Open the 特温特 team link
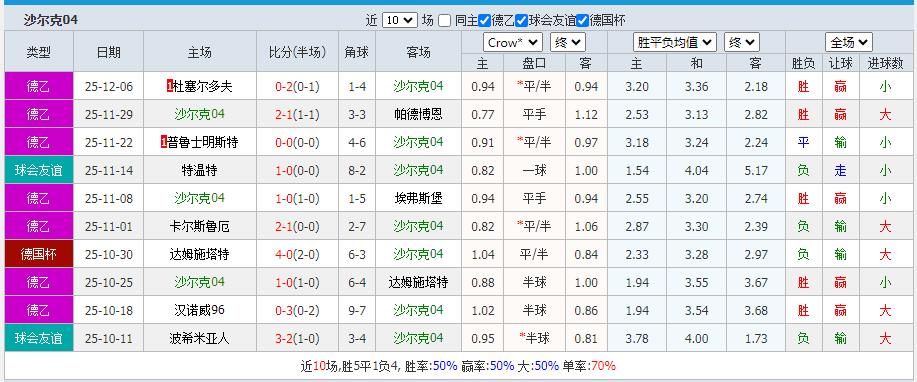Screen dimensions: 917x382 click(199, 170)
